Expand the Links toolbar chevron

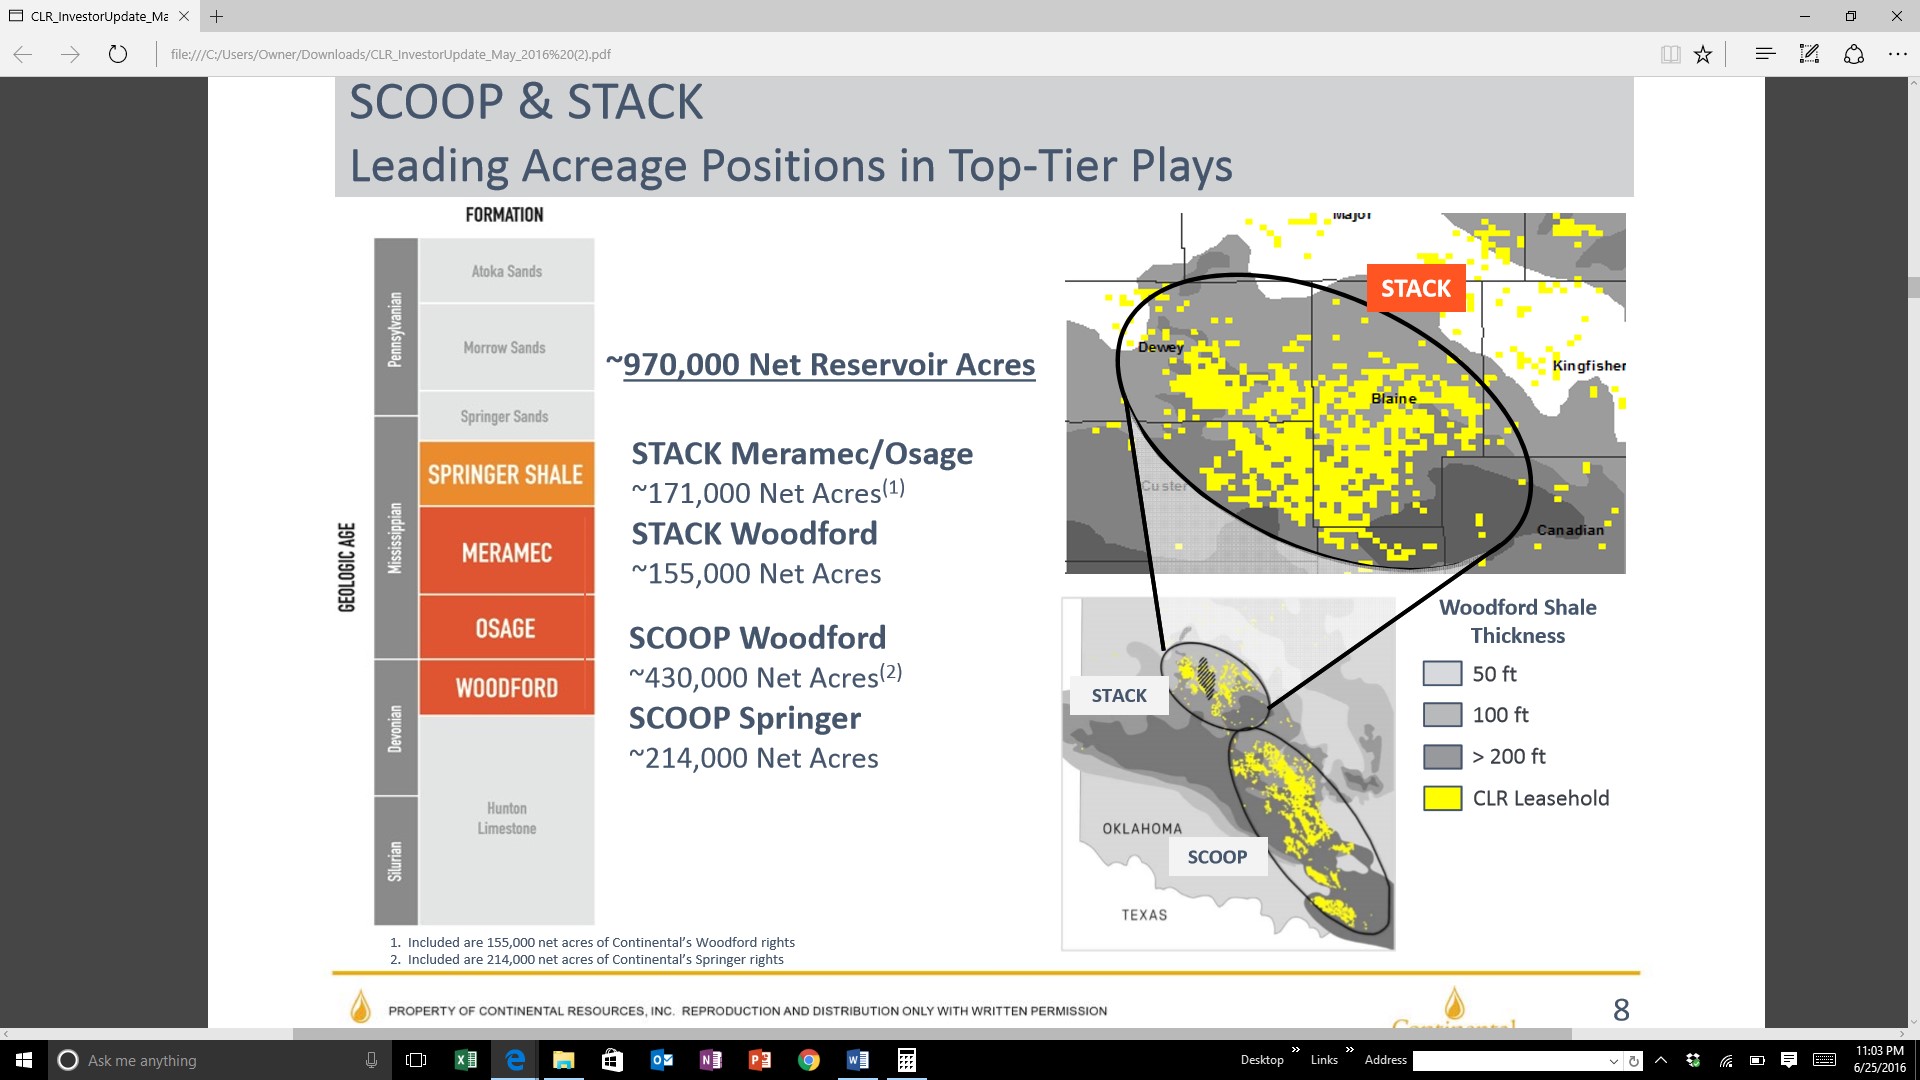click(x=1349, y=1050)
